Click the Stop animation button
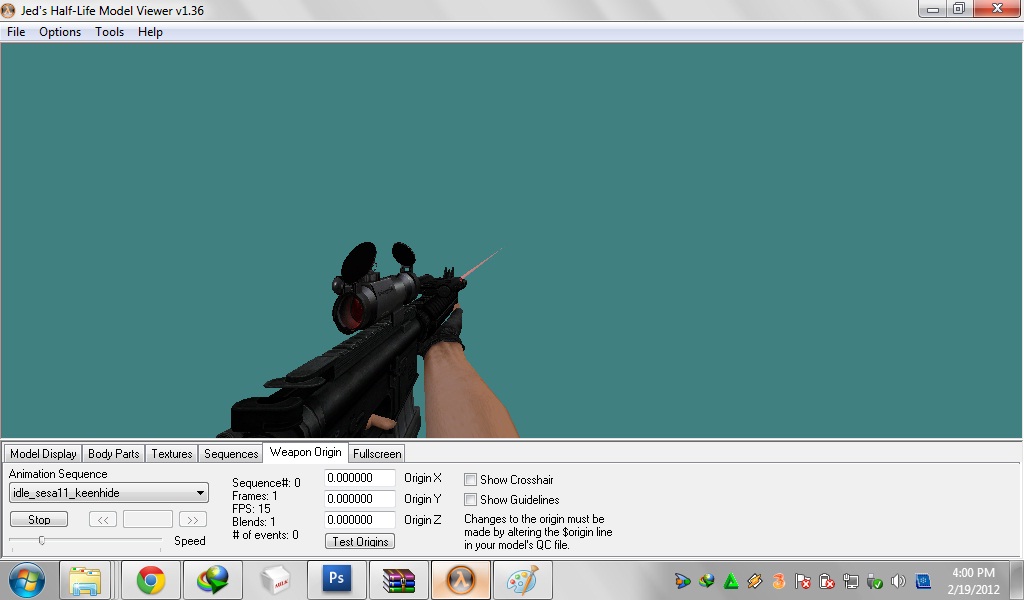Image resolution: width=1024 pixels, height=600 pixels. (x=39, y=520)
